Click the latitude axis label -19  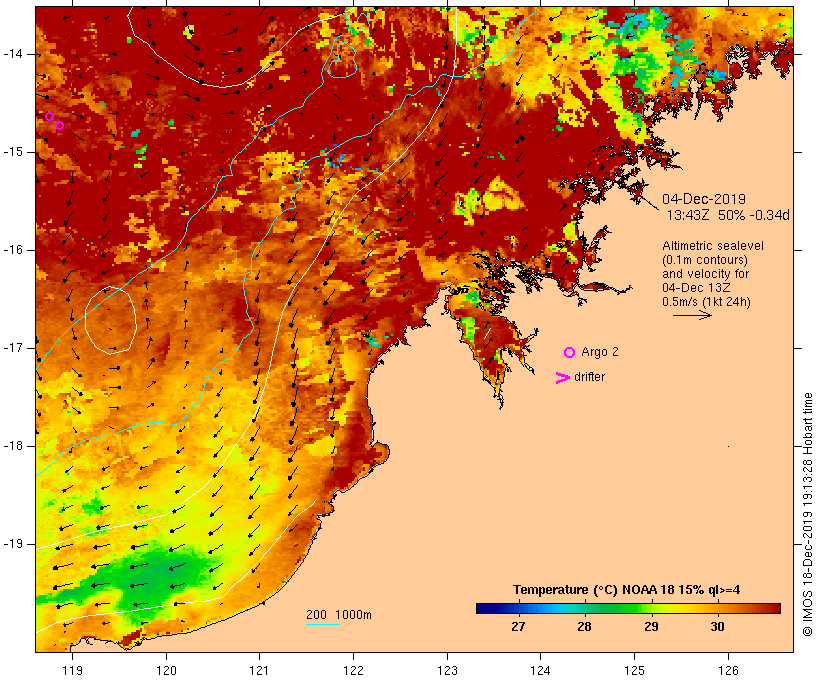[x=12, y=544]
